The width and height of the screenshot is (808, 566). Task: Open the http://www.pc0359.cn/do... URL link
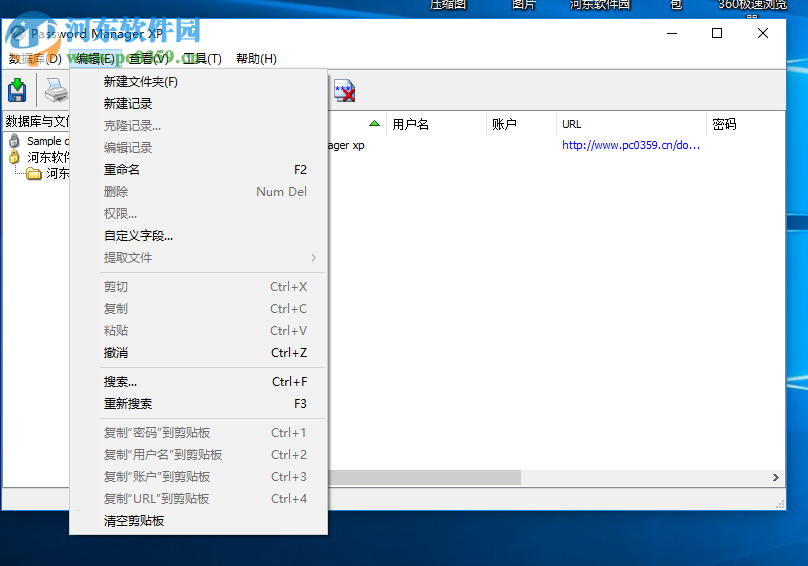[x=631, y=145]
